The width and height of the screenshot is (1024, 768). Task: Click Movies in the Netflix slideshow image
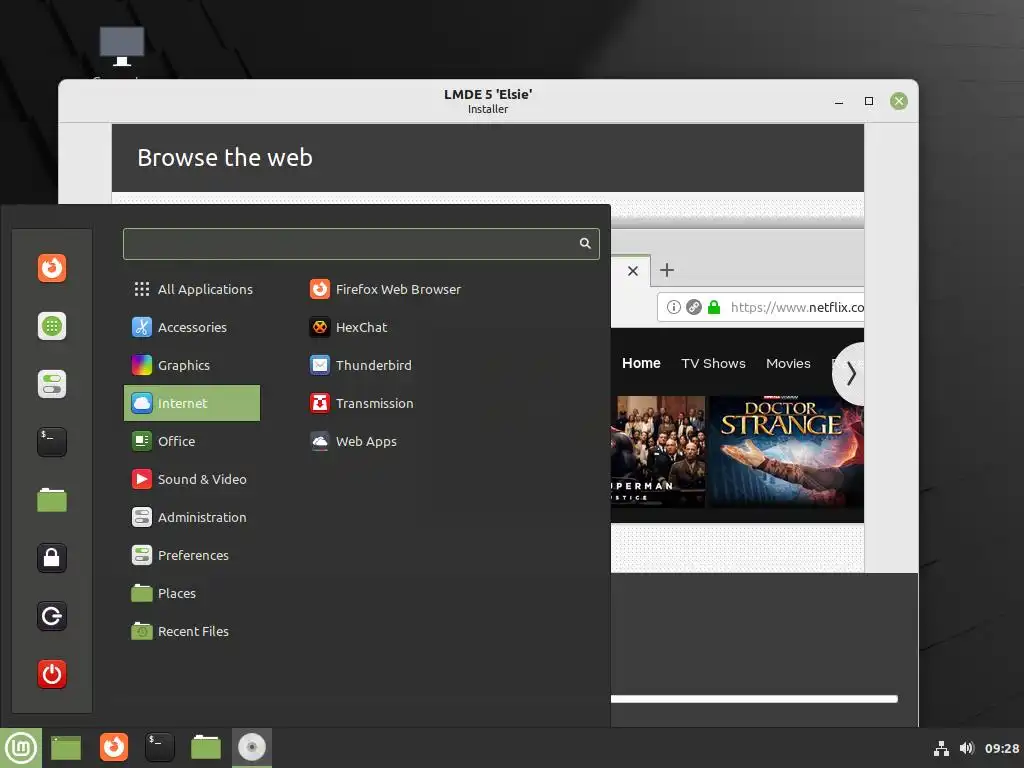click(x=788, y=363)
